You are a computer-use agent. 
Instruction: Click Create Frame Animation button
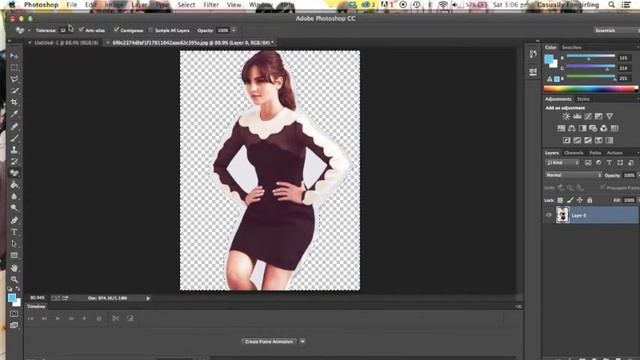coord(269,341)
